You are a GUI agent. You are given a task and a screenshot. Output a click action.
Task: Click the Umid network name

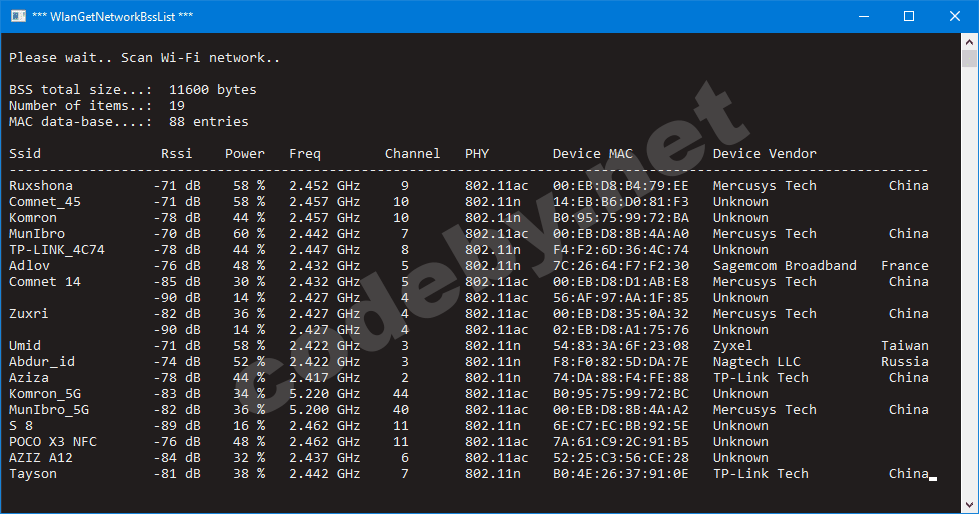tap(25, 345)
